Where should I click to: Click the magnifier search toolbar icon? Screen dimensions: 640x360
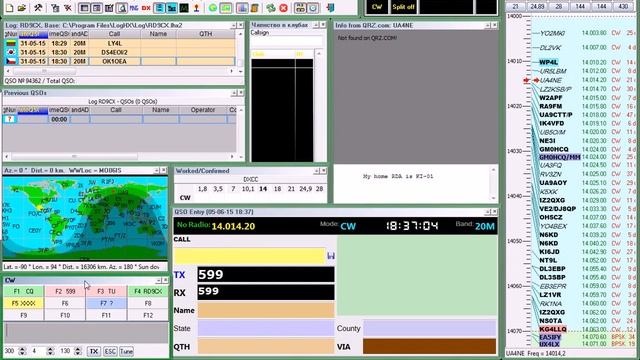tap(121, 8)
